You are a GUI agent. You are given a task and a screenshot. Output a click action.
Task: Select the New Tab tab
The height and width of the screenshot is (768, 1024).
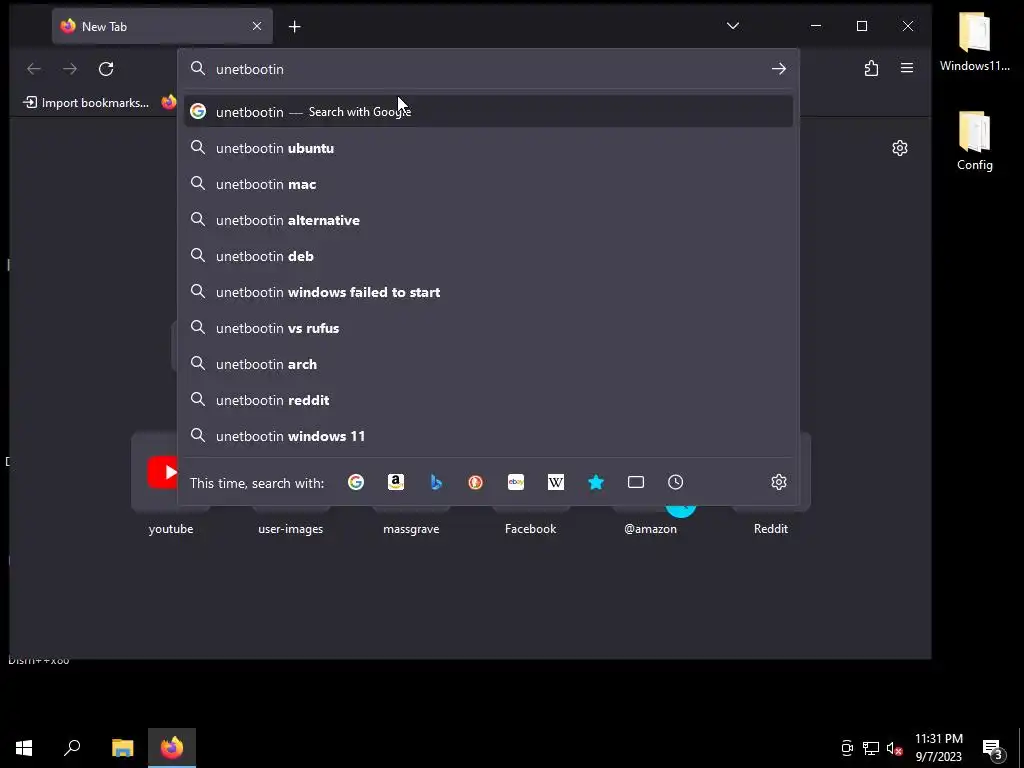(162, 27)
